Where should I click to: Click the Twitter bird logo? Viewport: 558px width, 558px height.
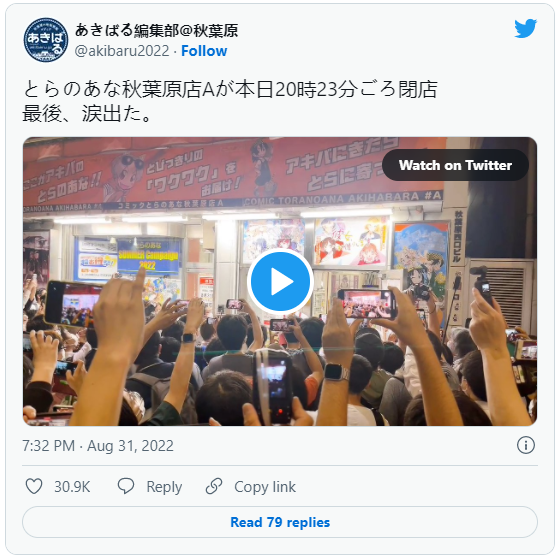coord(525,28)
